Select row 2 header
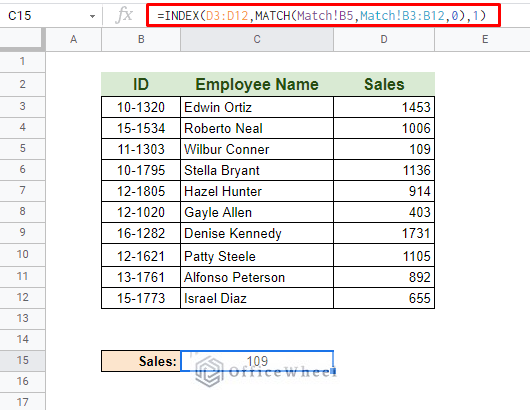The height and width of the screenshot is (410, 530). click(22, 84)
